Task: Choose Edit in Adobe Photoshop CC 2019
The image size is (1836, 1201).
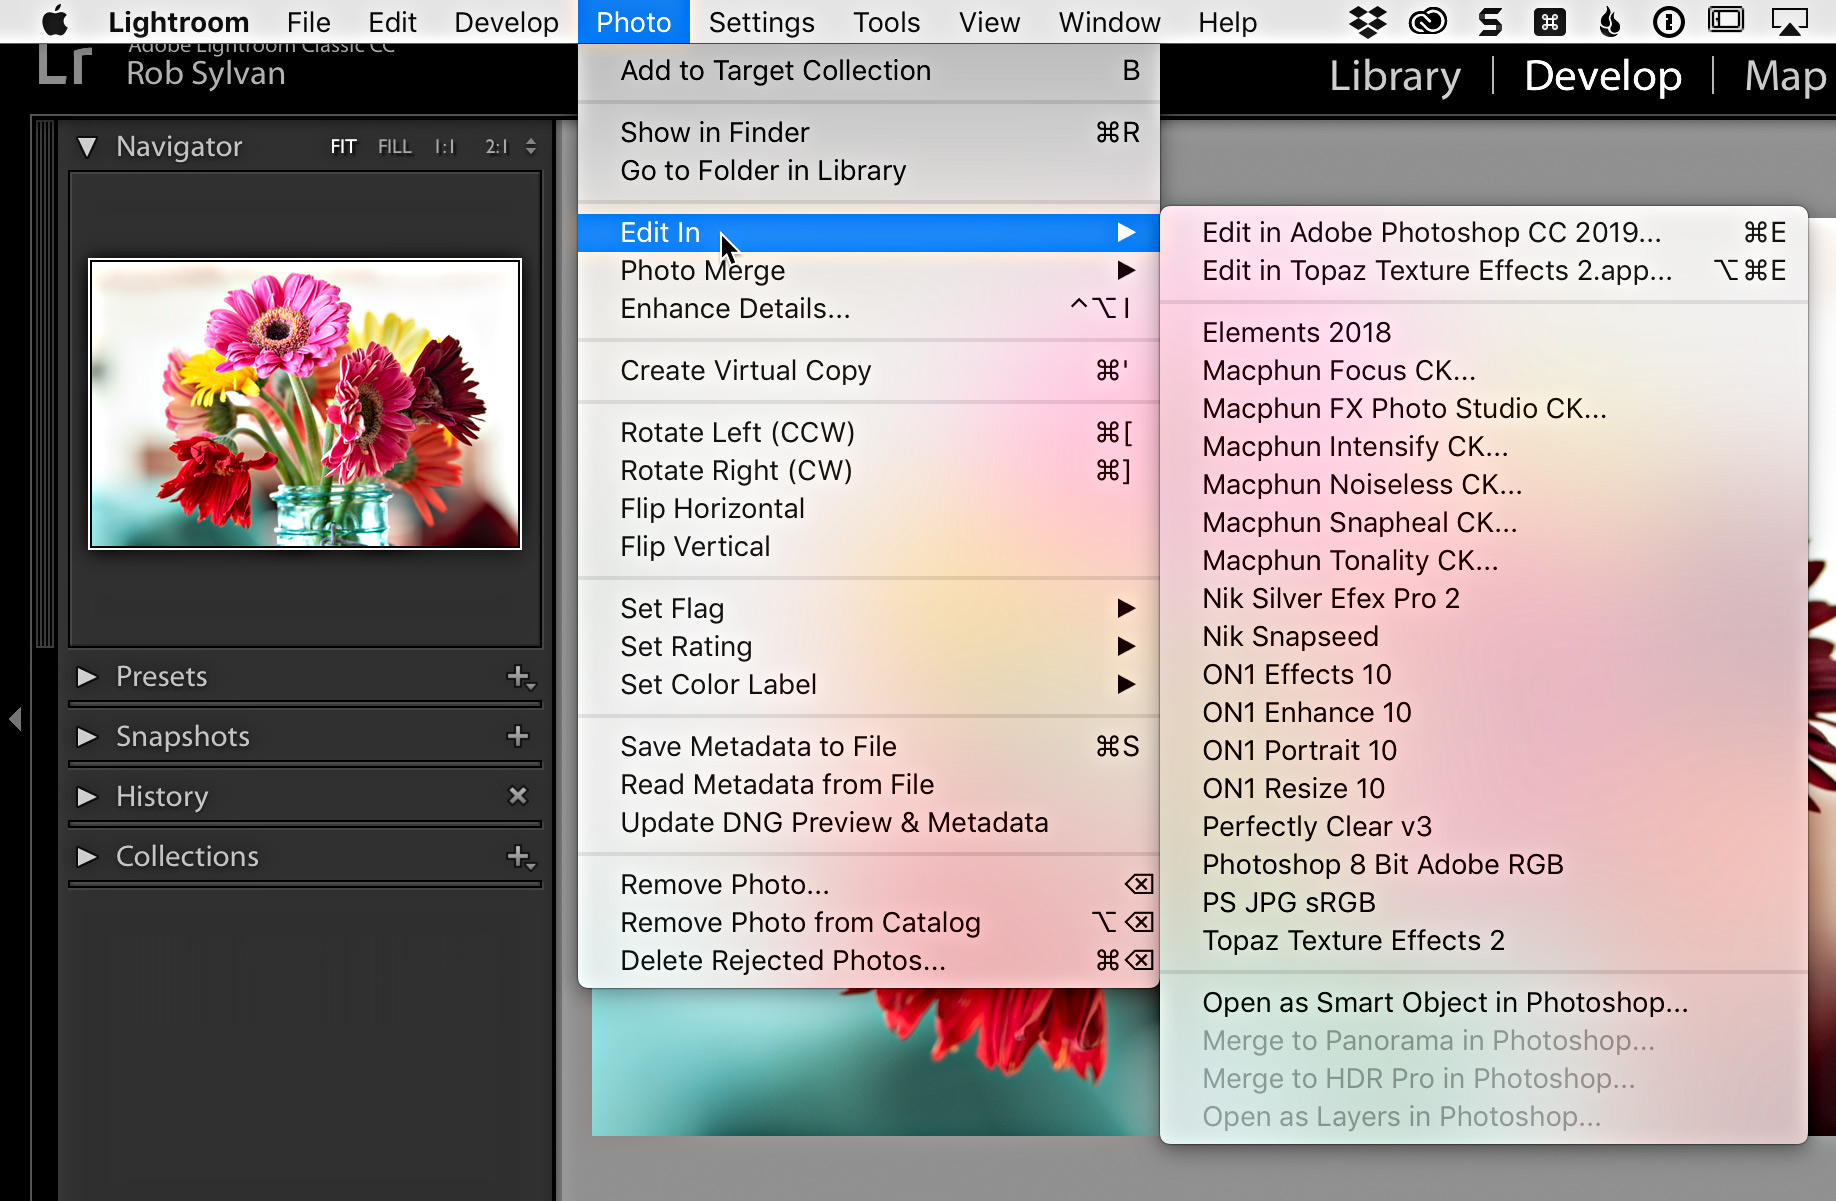Action: click(x=1432, y=232)
